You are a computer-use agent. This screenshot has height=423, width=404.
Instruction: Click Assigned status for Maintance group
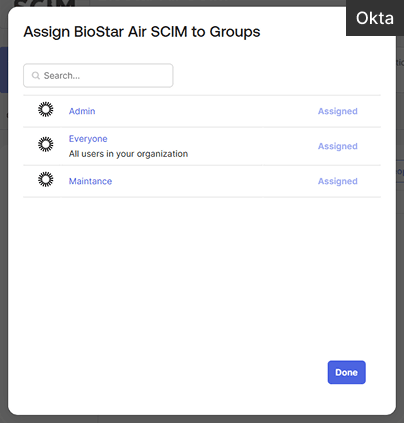coord(338,181)
